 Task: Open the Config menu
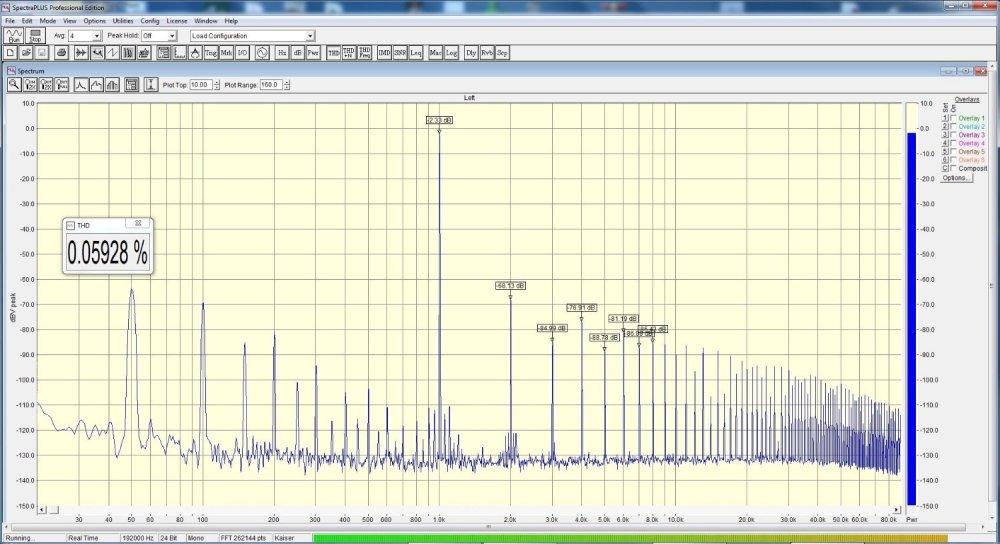click(150, 20)
